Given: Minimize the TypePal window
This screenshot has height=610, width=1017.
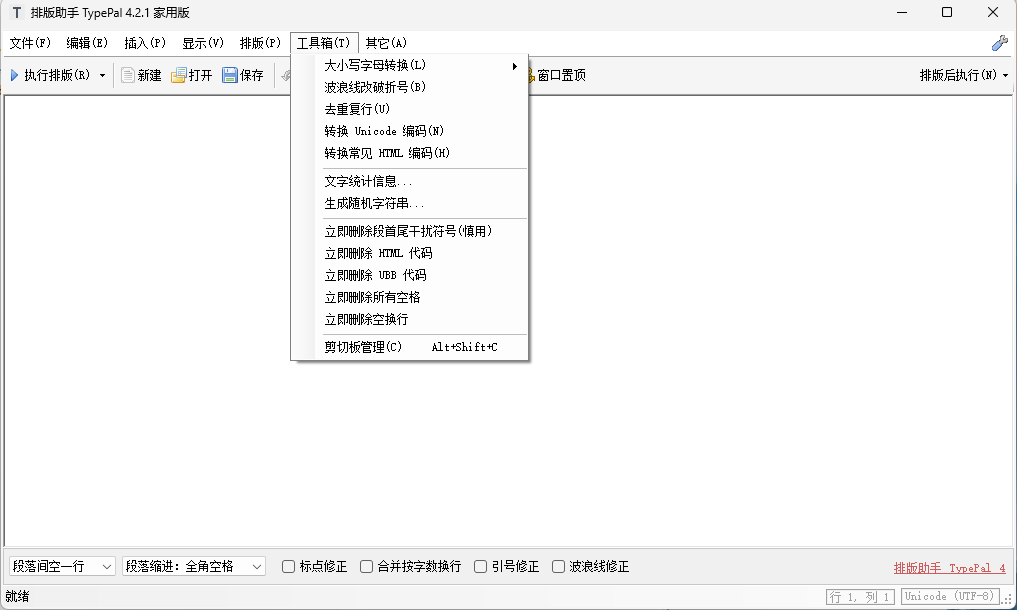Looking at the screenshot, I should point(902,12).
